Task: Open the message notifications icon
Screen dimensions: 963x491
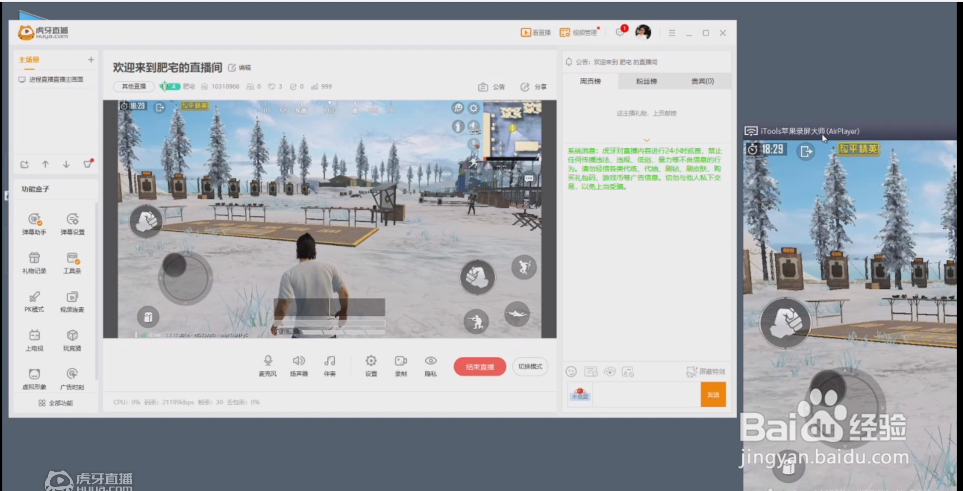Action: tap(620, 32)
